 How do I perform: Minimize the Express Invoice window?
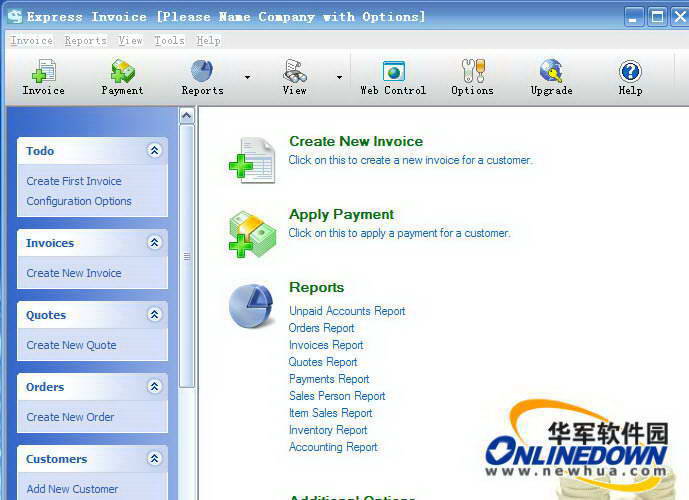point(633,17)
